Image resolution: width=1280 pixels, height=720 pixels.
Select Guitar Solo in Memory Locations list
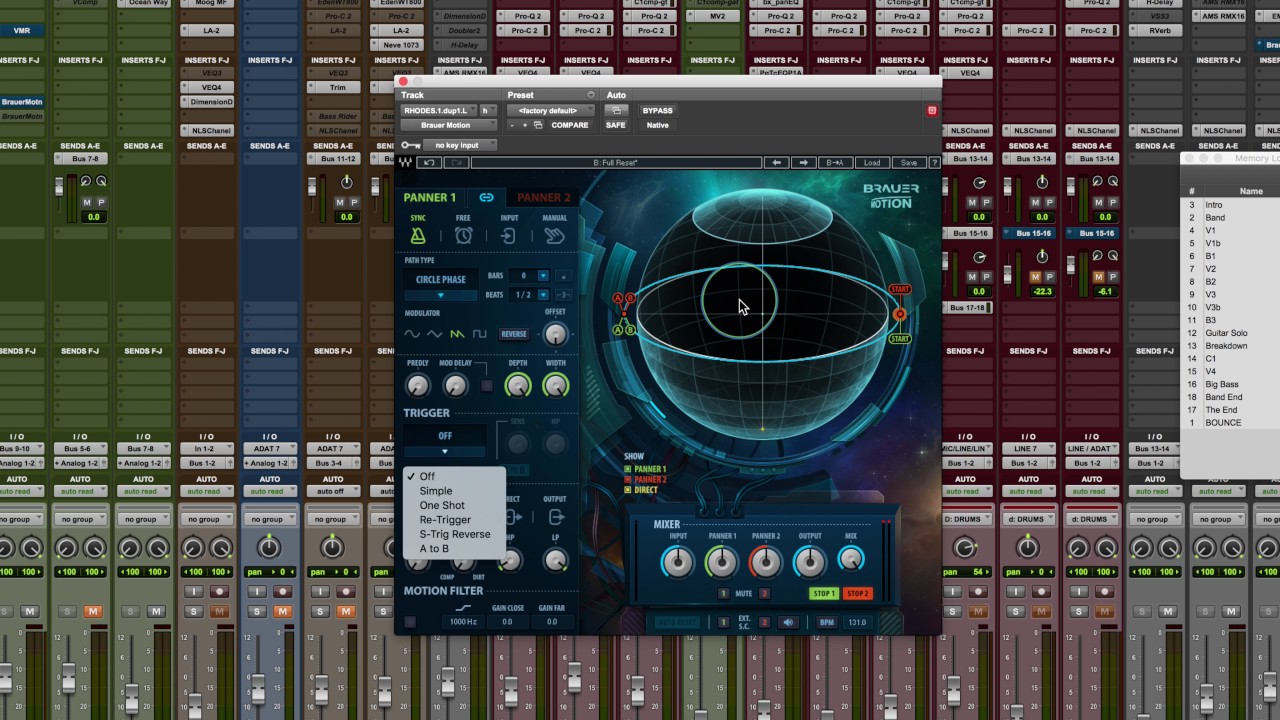1225,333
